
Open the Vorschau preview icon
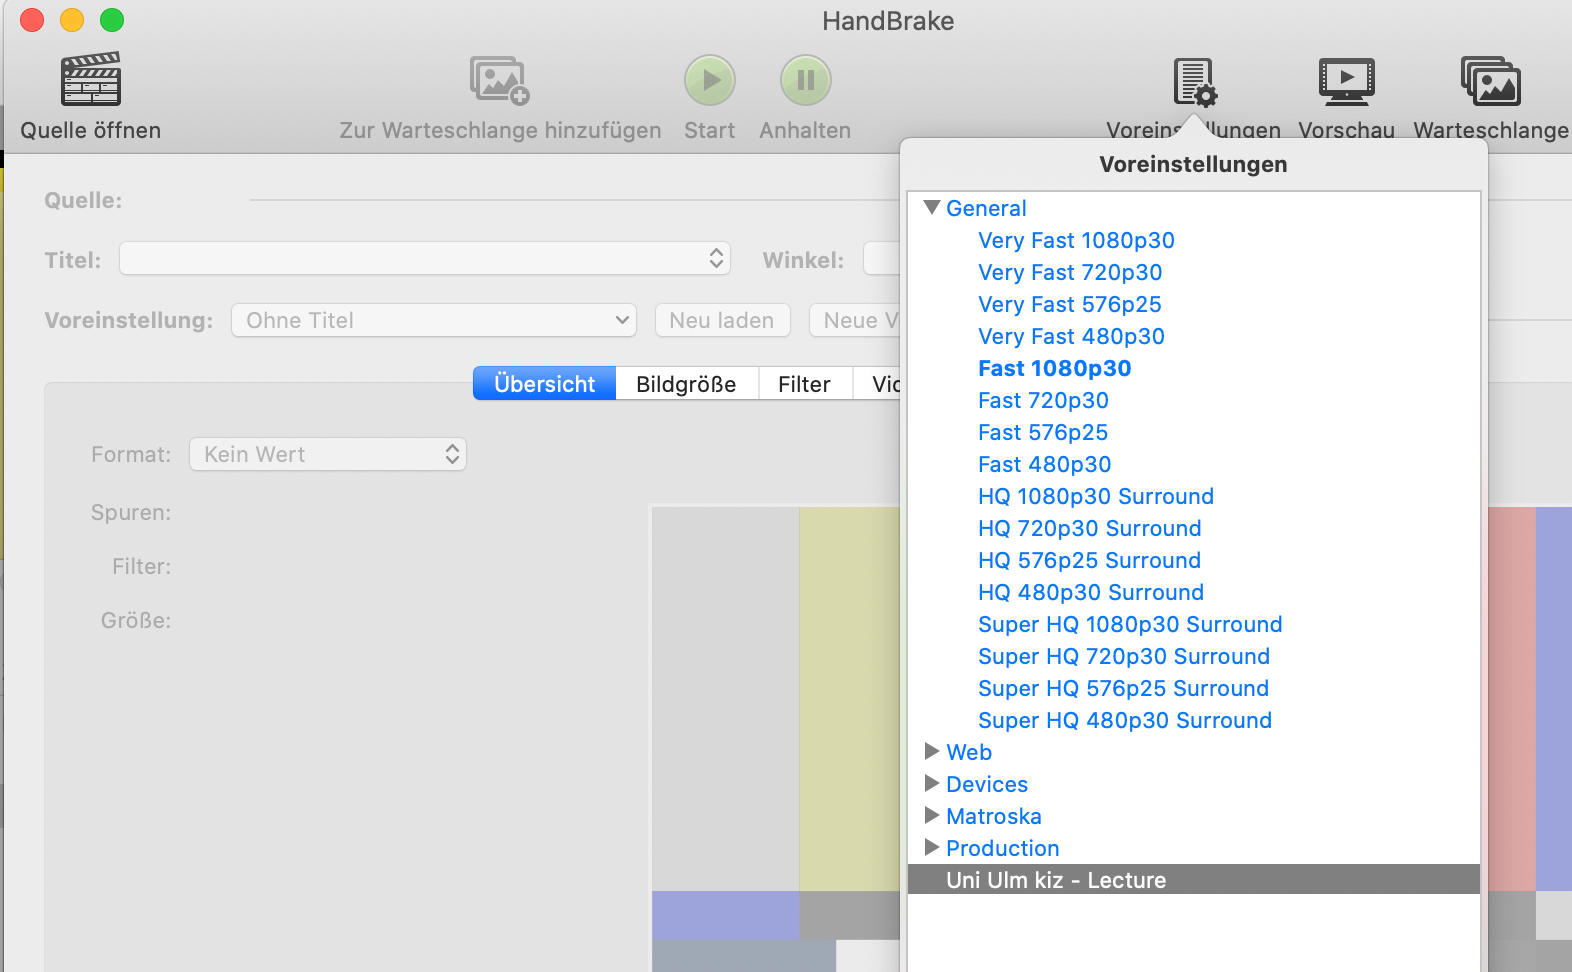[x=1346, y=81]
